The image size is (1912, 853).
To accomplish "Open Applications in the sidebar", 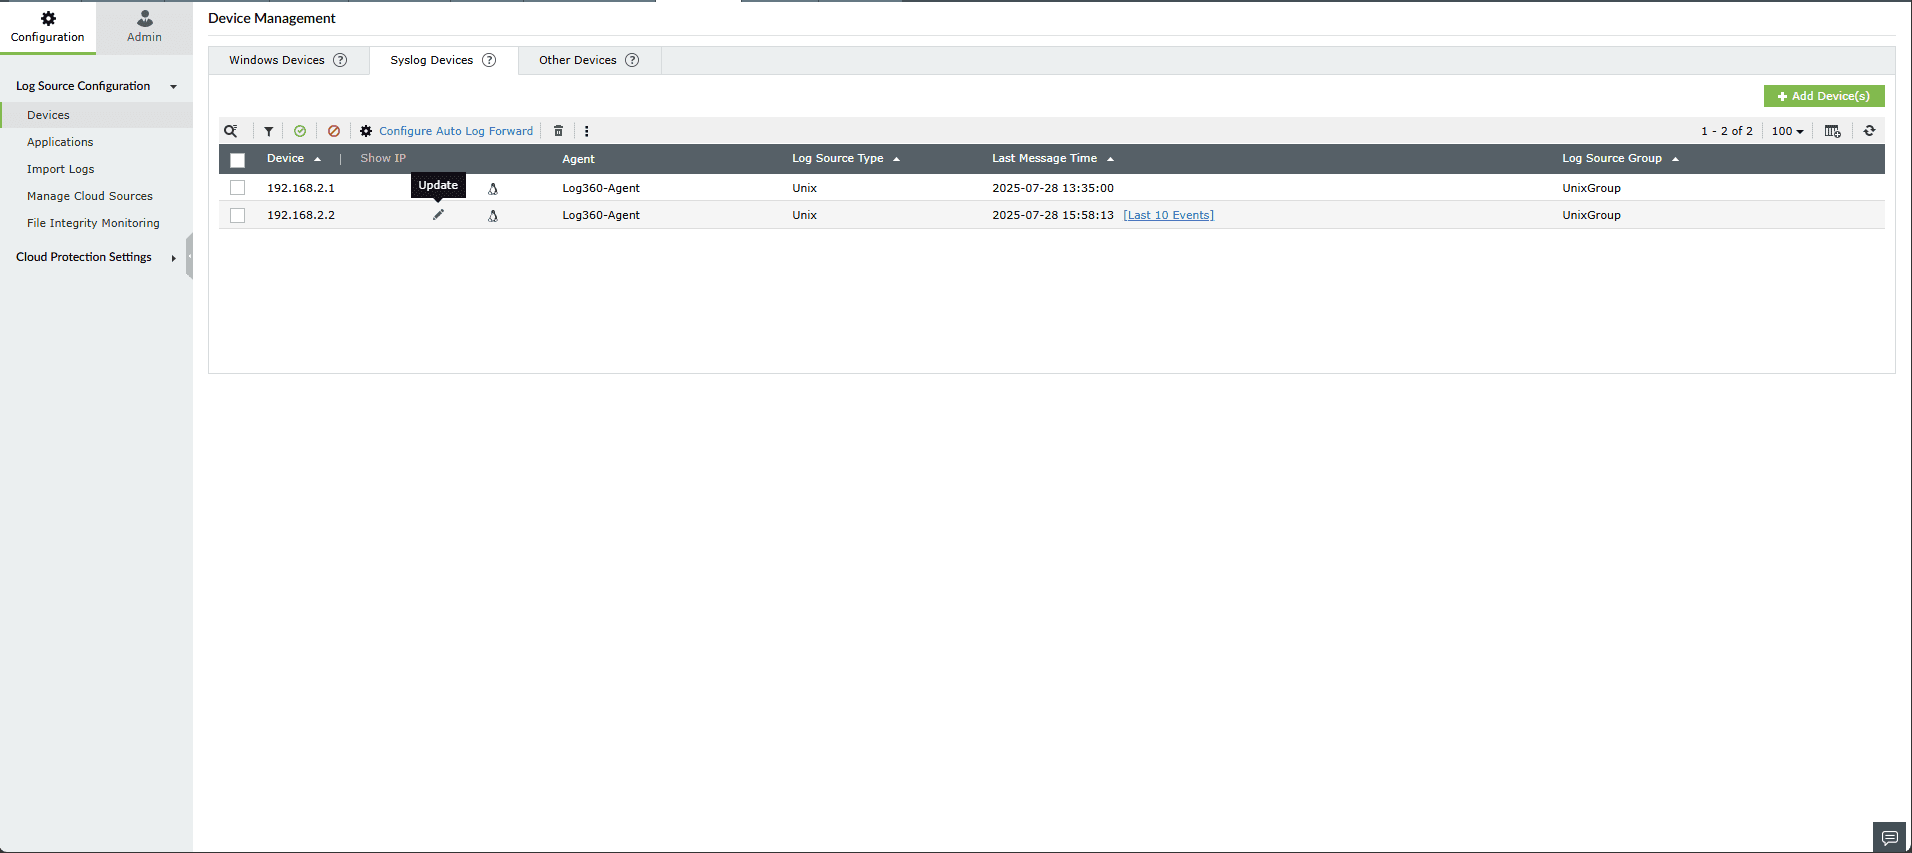I will click(60, 142).
